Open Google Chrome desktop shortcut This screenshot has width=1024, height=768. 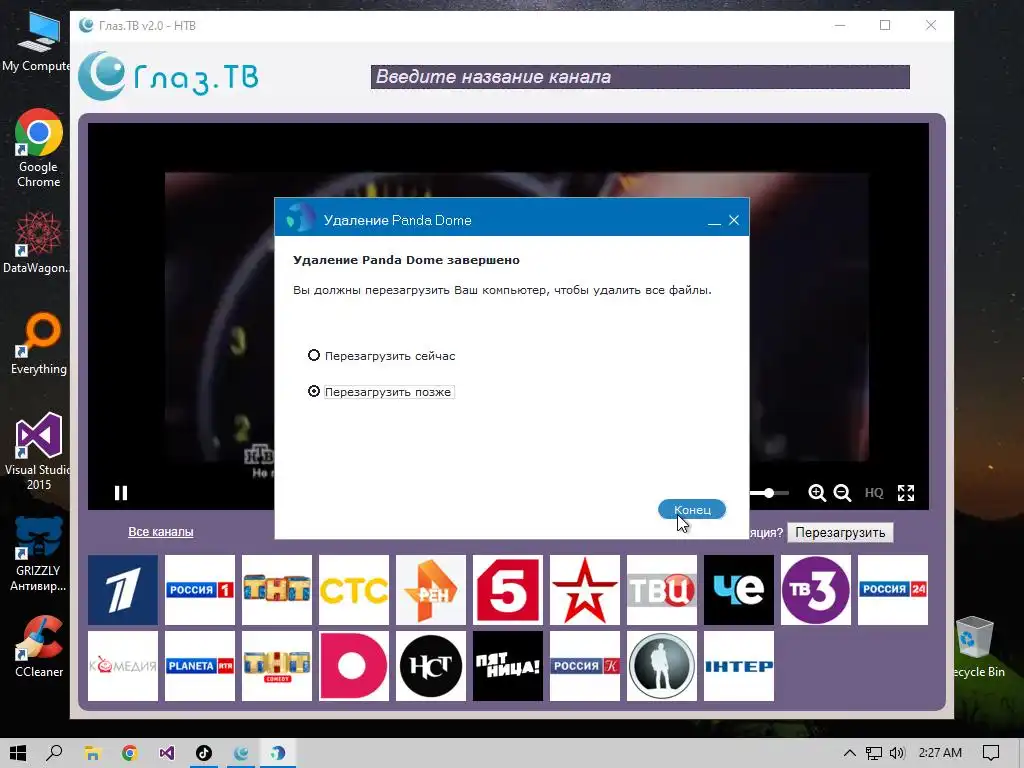[39, 148]
